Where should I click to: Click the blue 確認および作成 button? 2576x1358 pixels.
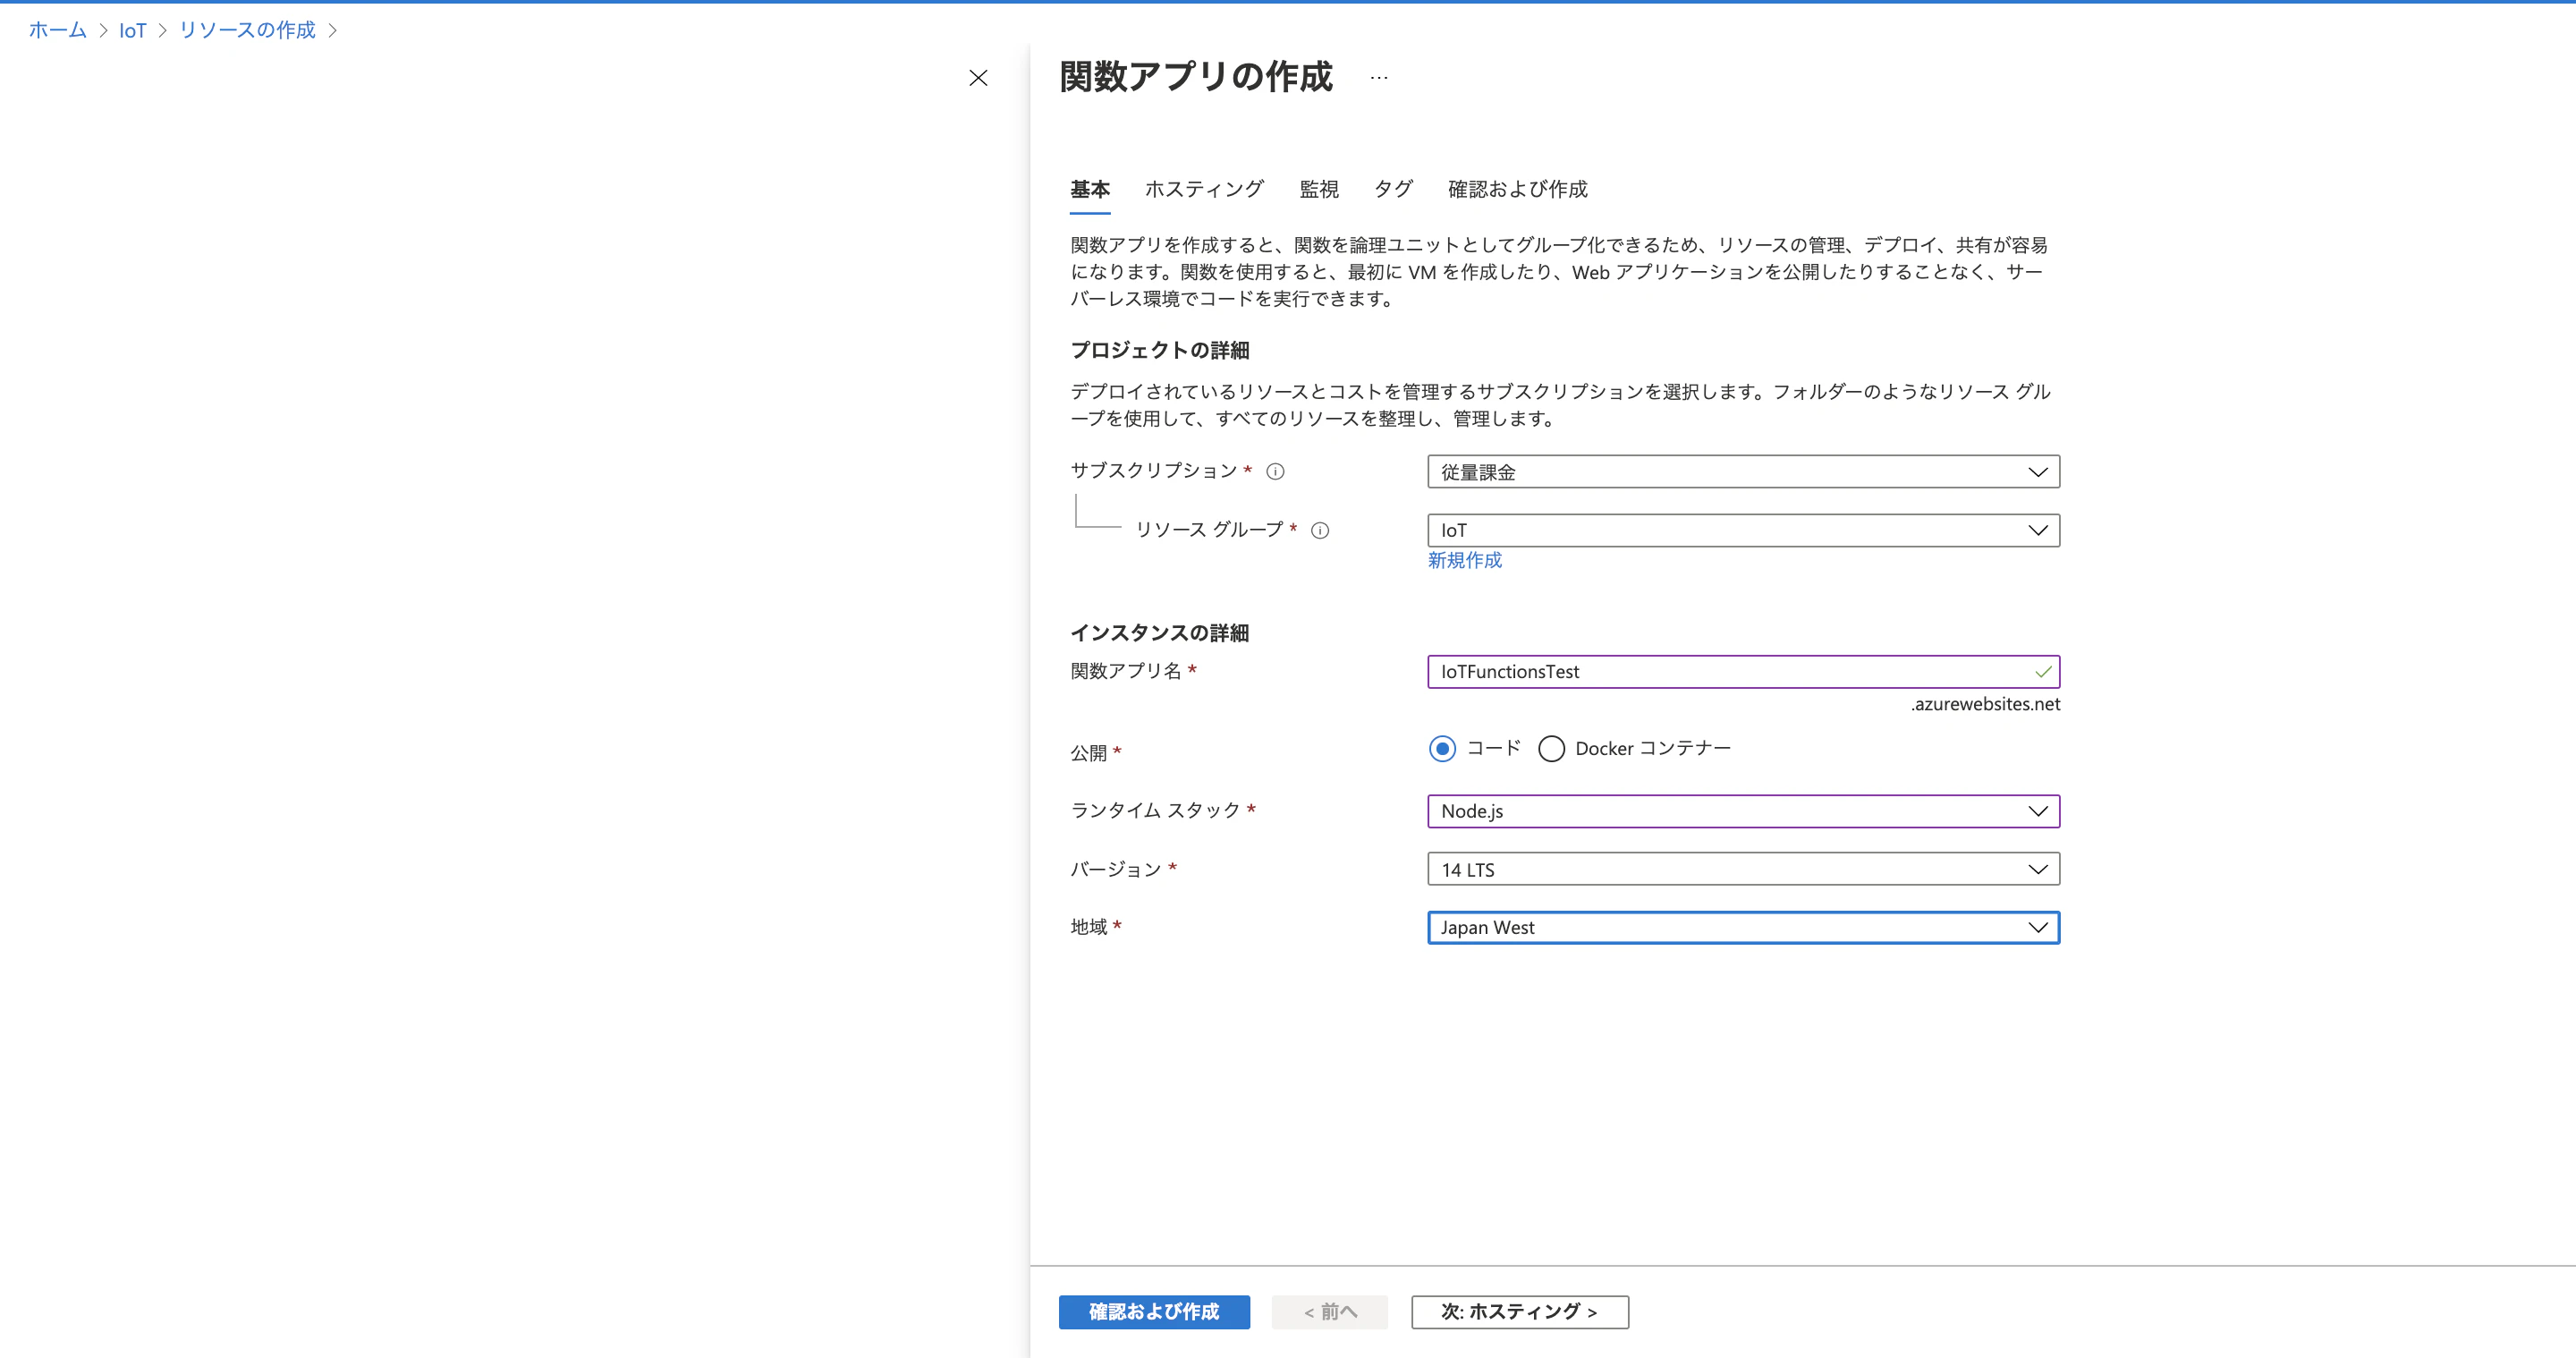pos(1154,1312)
